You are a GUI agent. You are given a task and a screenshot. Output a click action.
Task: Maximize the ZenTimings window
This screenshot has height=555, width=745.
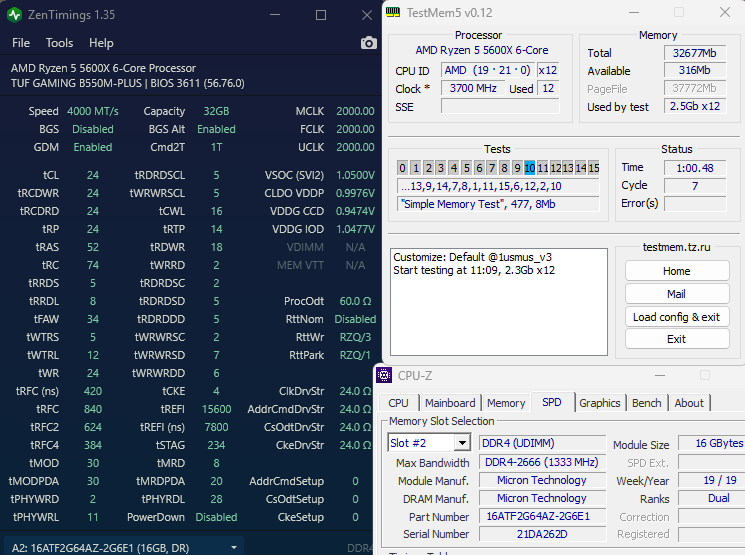tap(321, 15)
